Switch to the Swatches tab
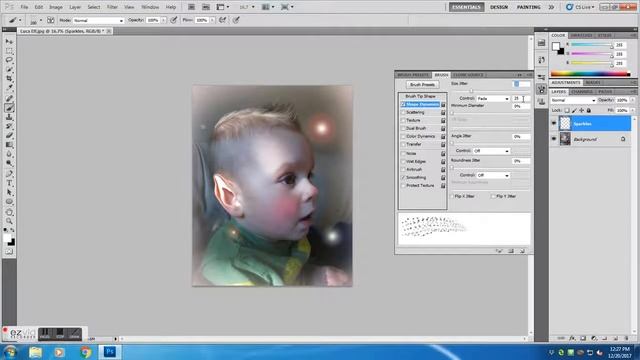640x360 pixels. (x=581, y=36)
